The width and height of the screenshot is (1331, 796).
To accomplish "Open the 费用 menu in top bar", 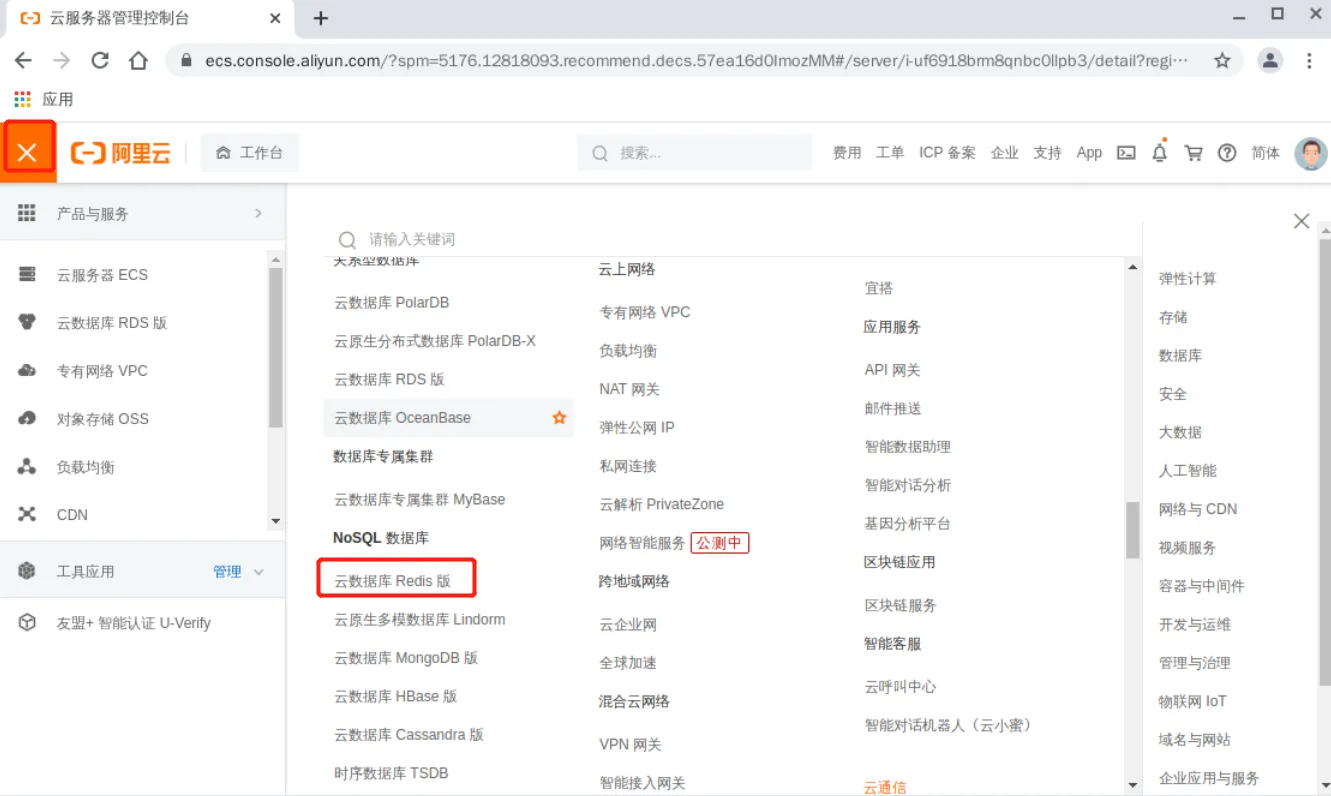I will 847,153.
